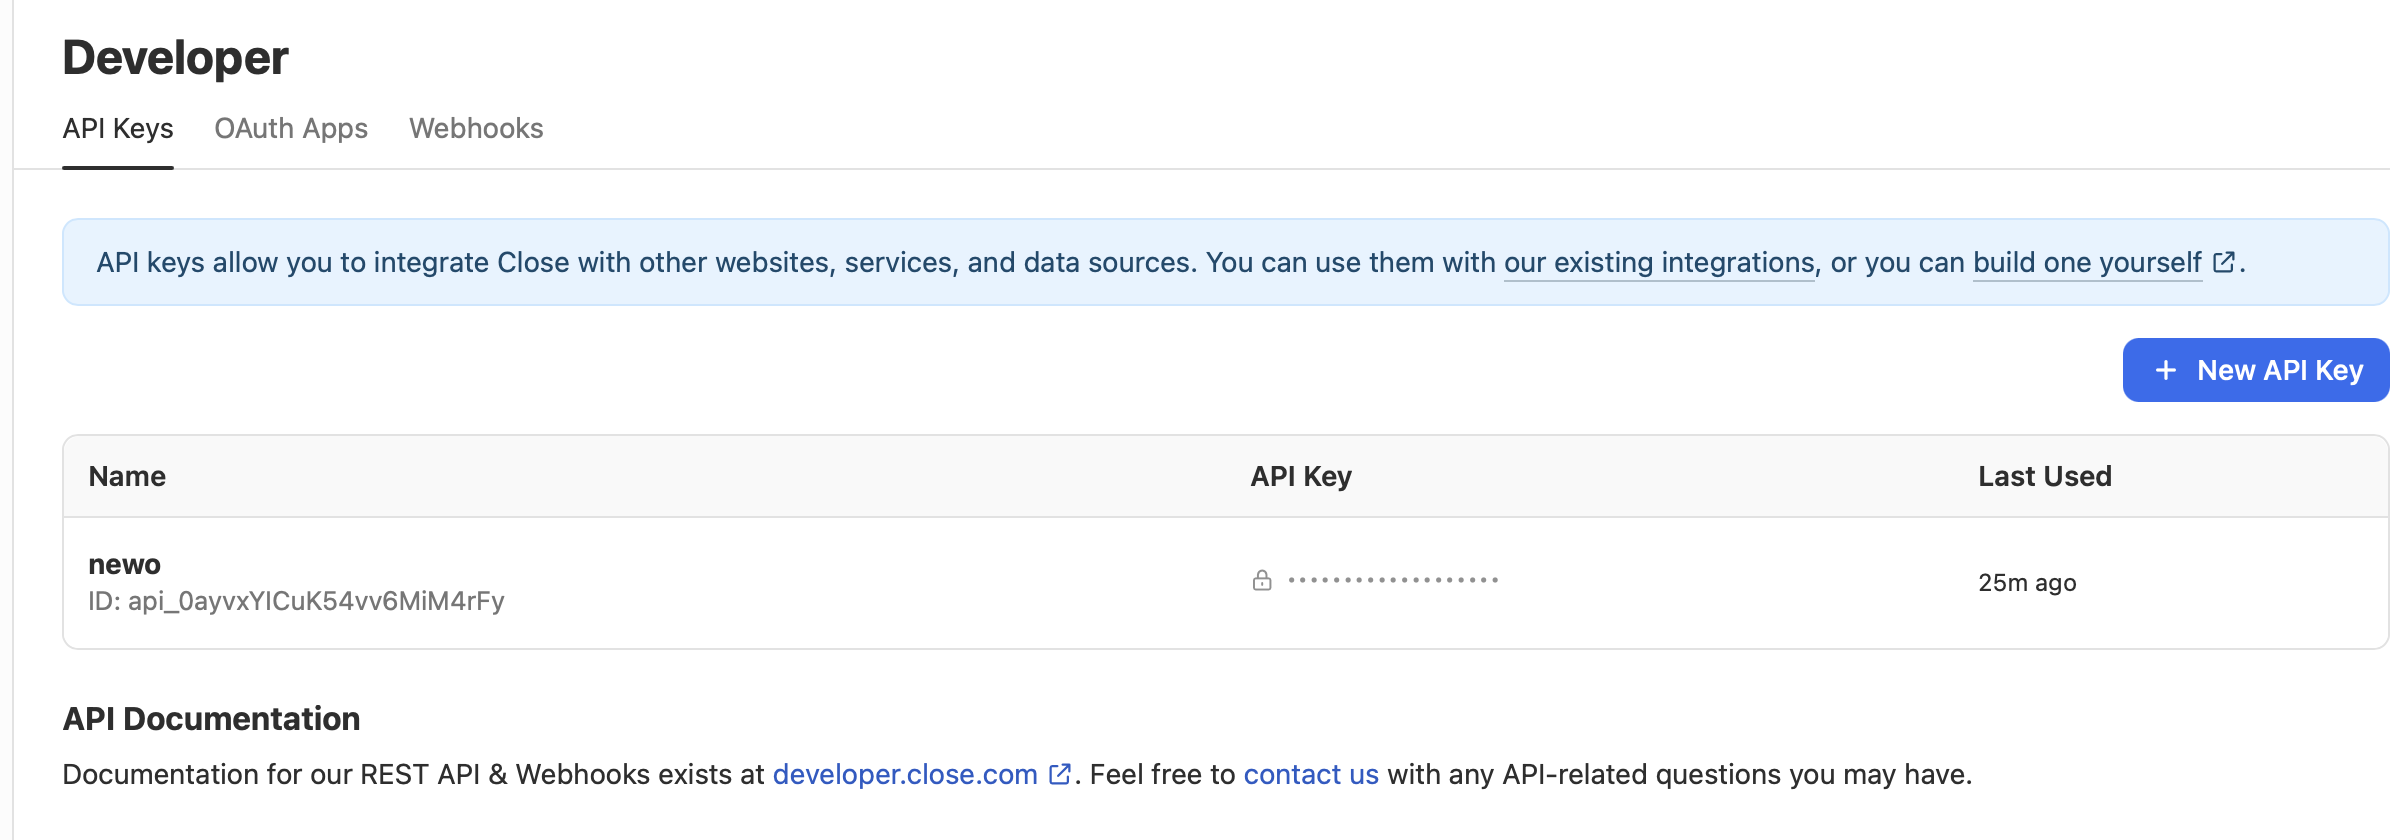Click the masked API key dots
This screenshot has height=840, width=2390.
click(x=1393, y=580)
